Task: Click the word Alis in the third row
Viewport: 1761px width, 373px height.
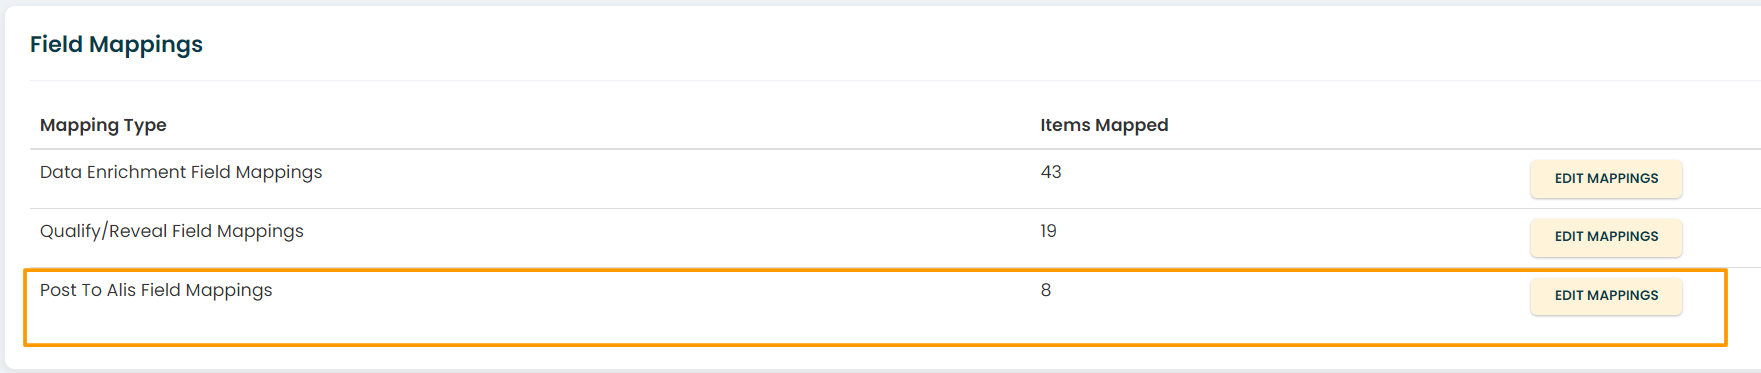Action: 121,290
